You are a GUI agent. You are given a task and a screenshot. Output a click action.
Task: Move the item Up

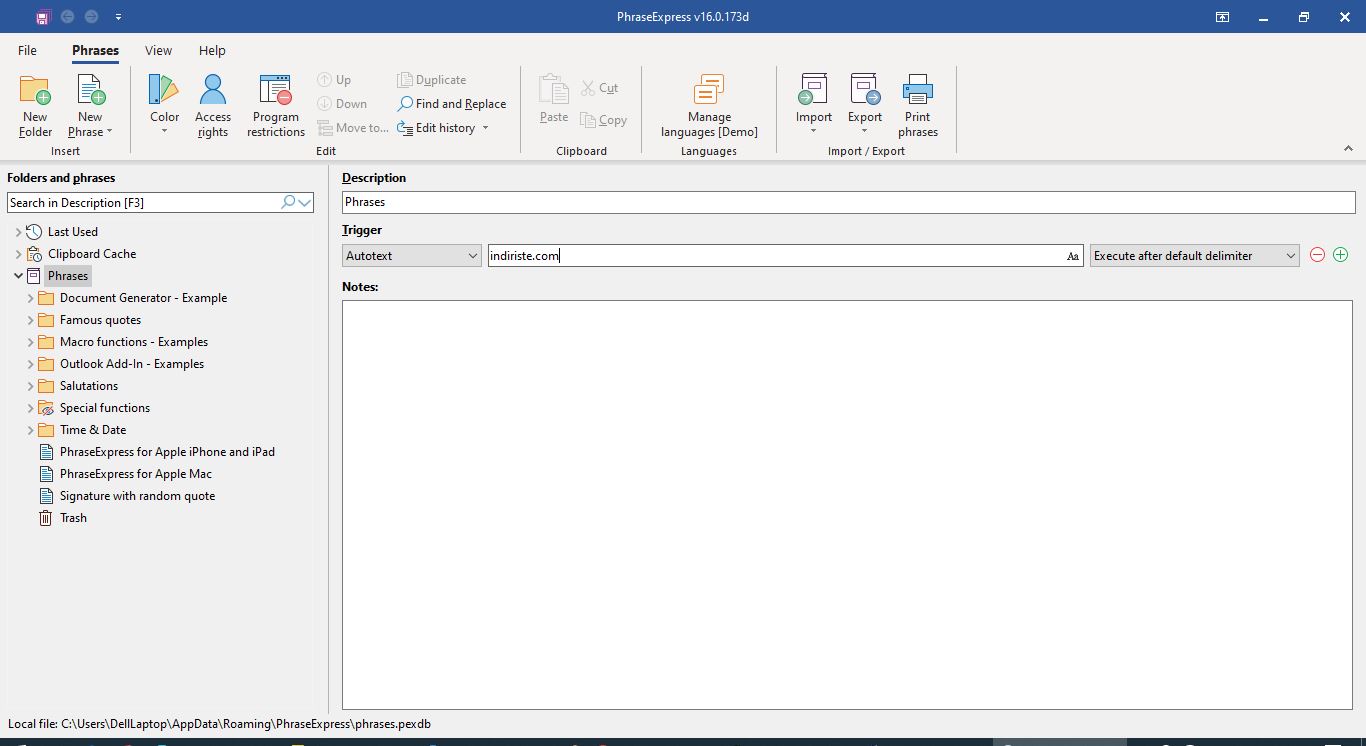[334, 80]
